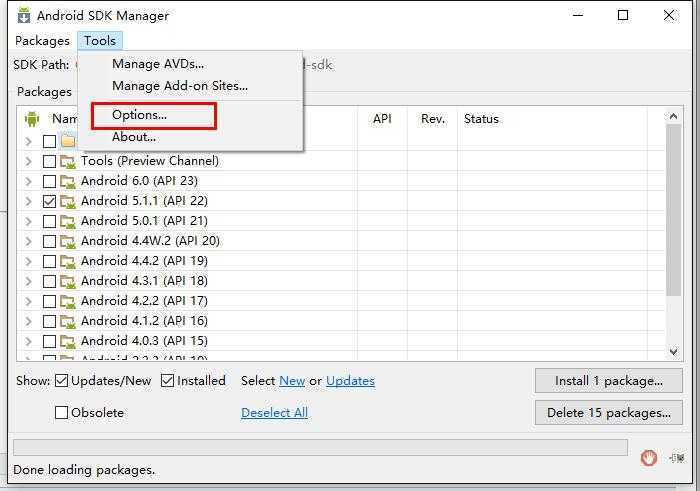Click the Android 4.4.2 (API 19) folder icon
700x491 pixels.
68,261
